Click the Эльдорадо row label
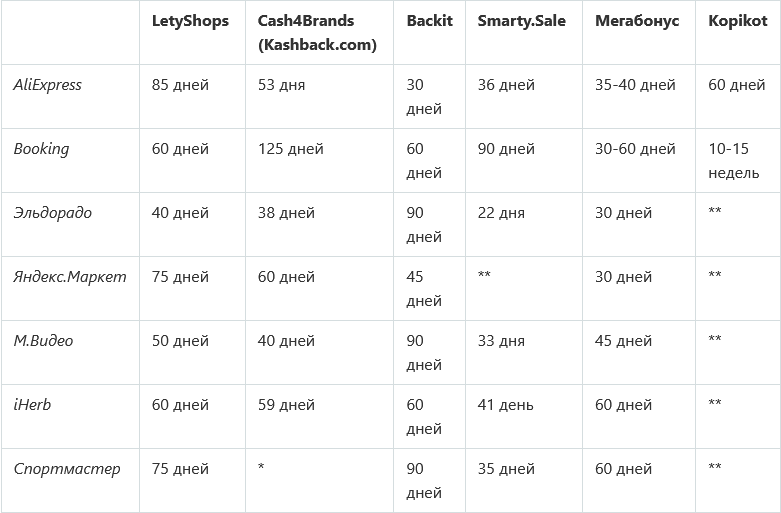781x513 pixels. pos(52,213)
